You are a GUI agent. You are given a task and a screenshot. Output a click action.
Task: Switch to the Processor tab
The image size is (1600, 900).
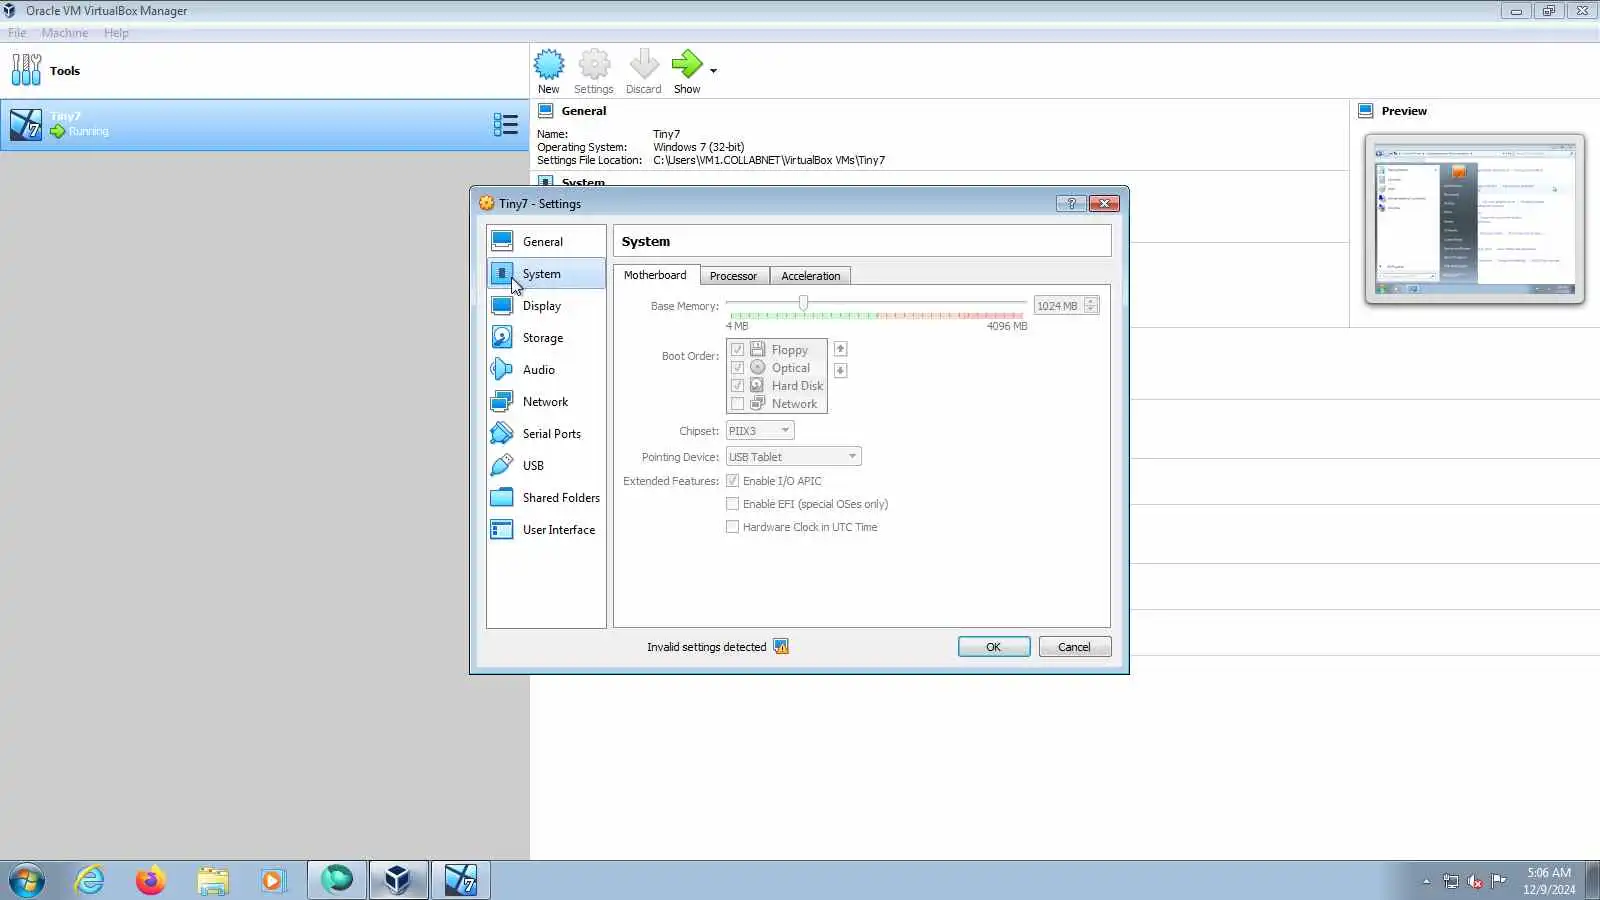pyautogui.click(x=733, y=276)
